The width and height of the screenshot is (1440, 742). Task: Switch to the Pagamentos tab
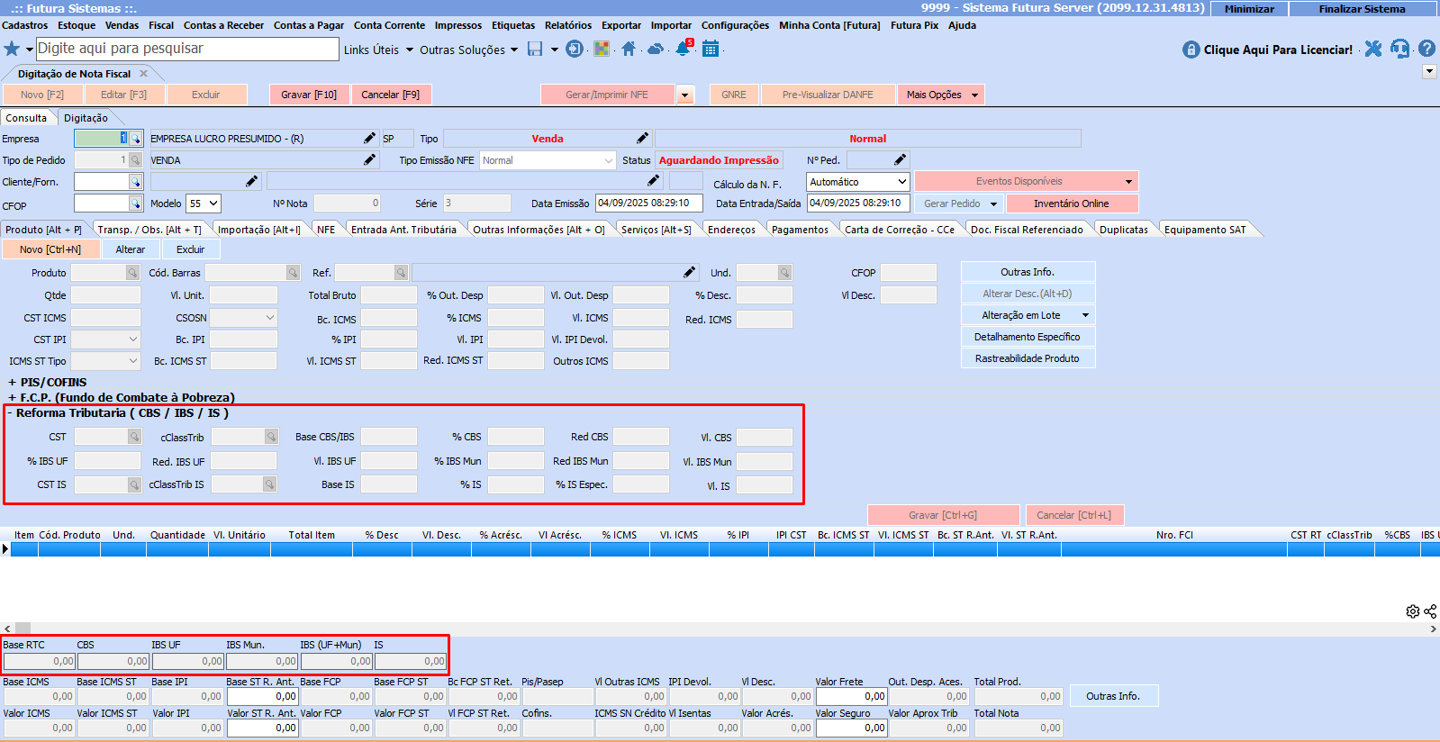pyautogui.click(x=799, y=230)
